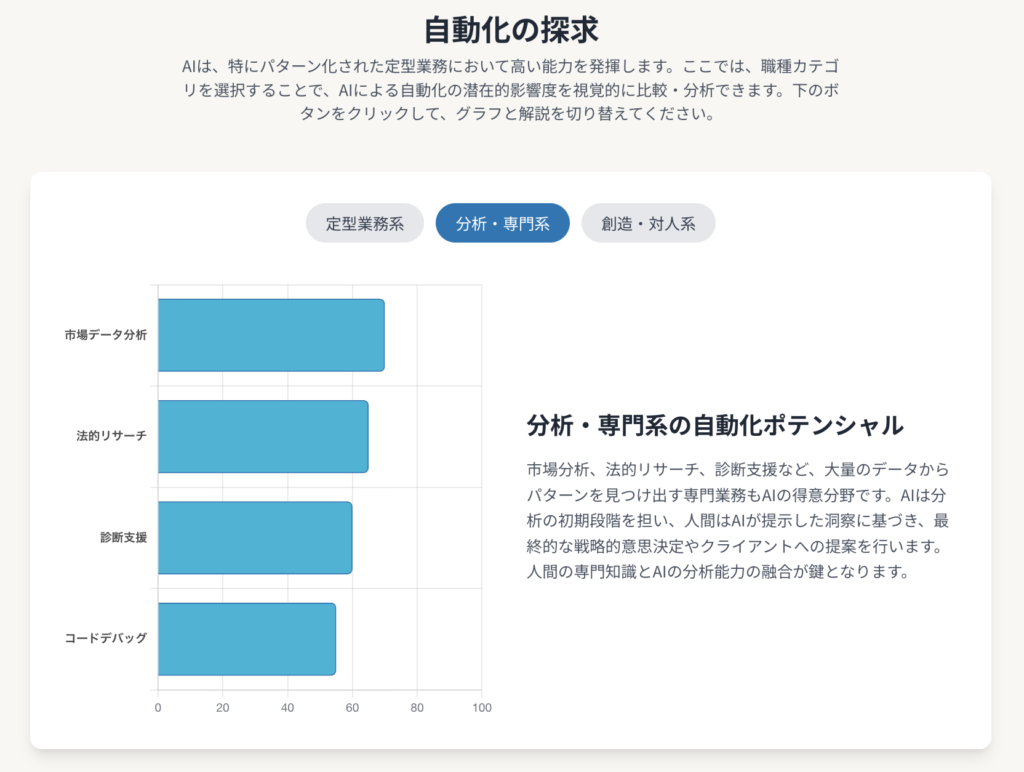The image size is (1024, 772).
Task: Click the description paragraph beside the chart
Action: (737, 520)
